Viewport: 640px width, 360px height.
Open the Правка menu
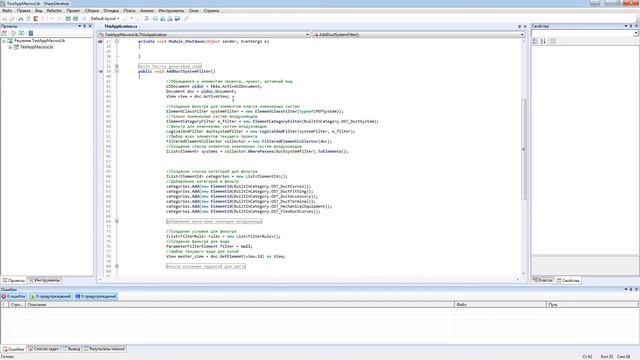pos(24,11)
